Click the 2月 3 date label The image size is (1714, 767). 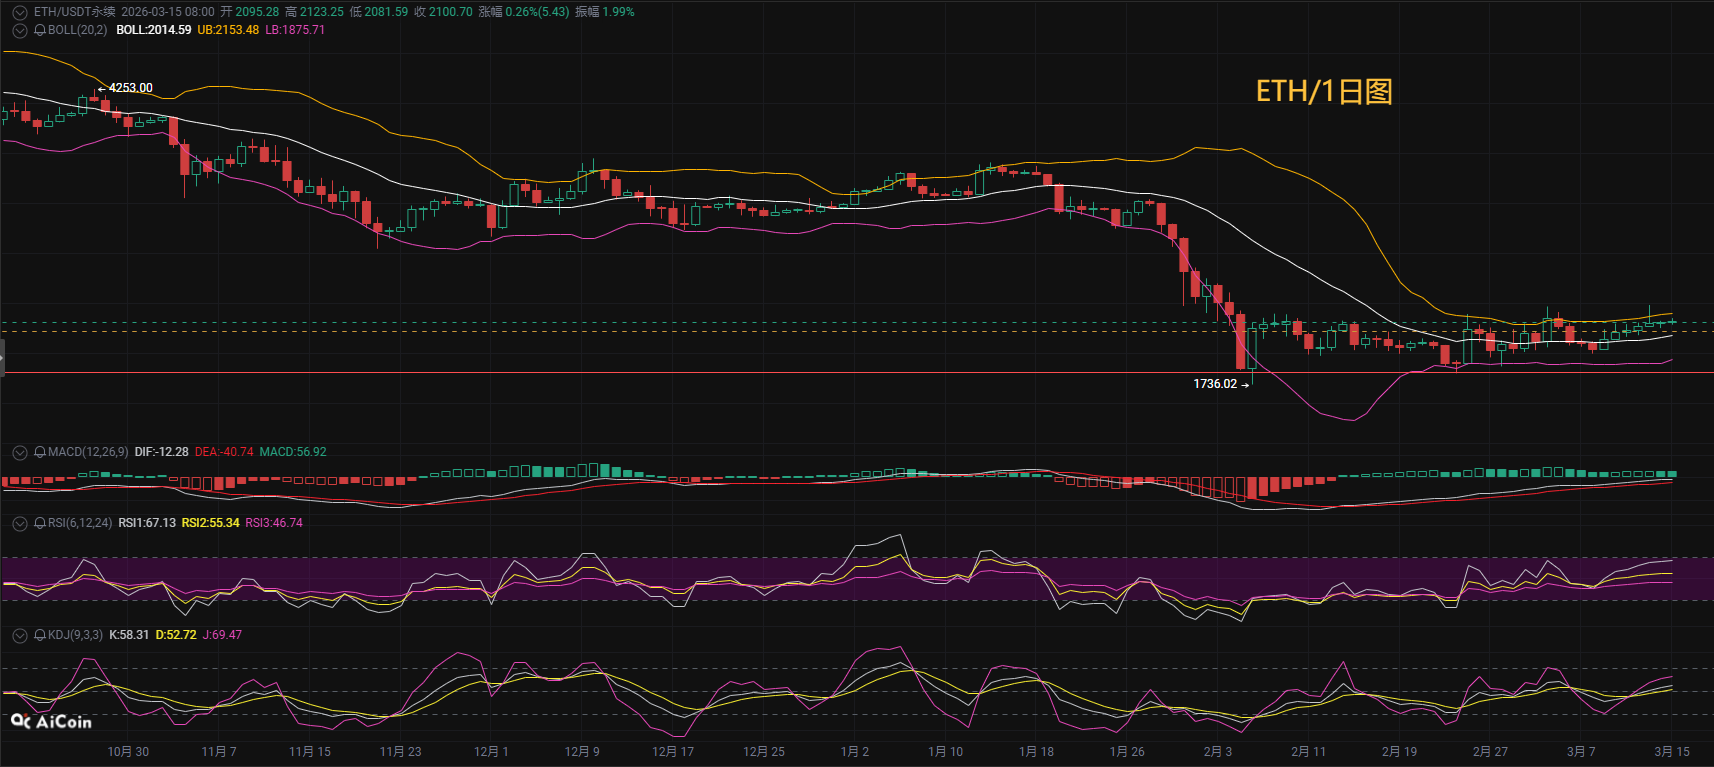click(x=1217, y=751)
